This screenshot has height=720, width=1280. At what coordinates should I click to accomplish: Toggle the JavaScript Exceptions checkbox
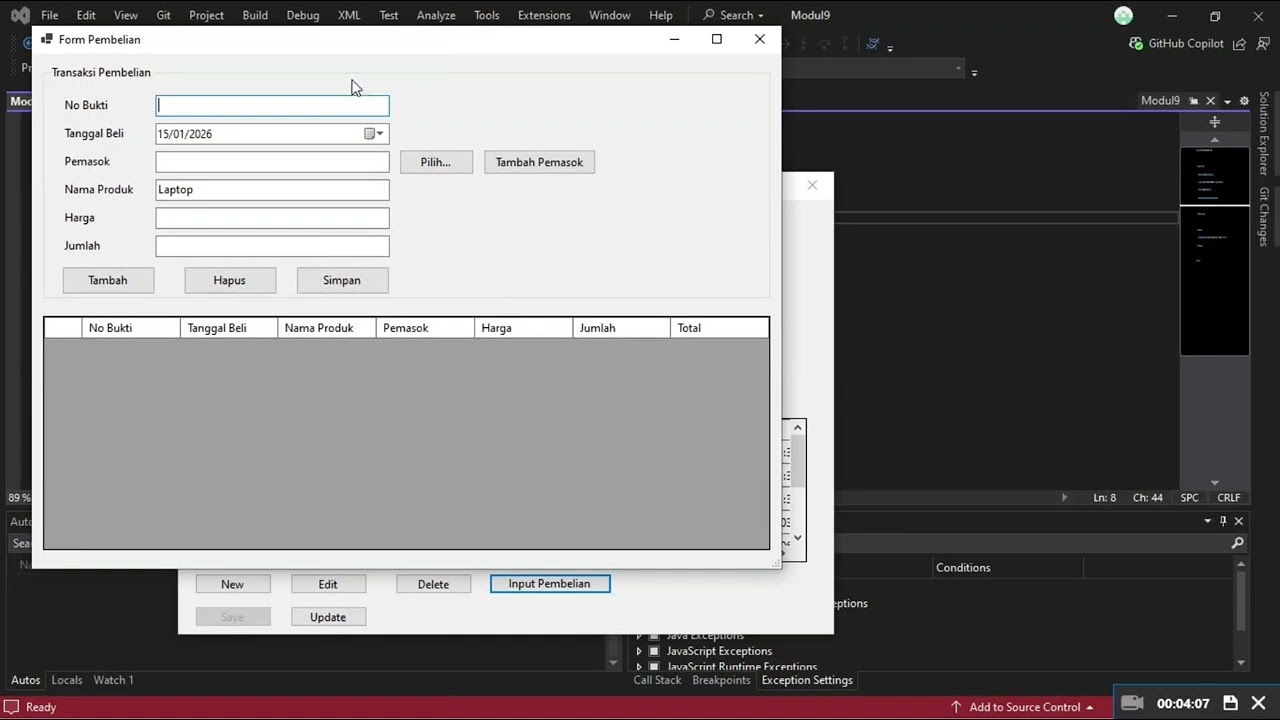[x=654, y=651]
